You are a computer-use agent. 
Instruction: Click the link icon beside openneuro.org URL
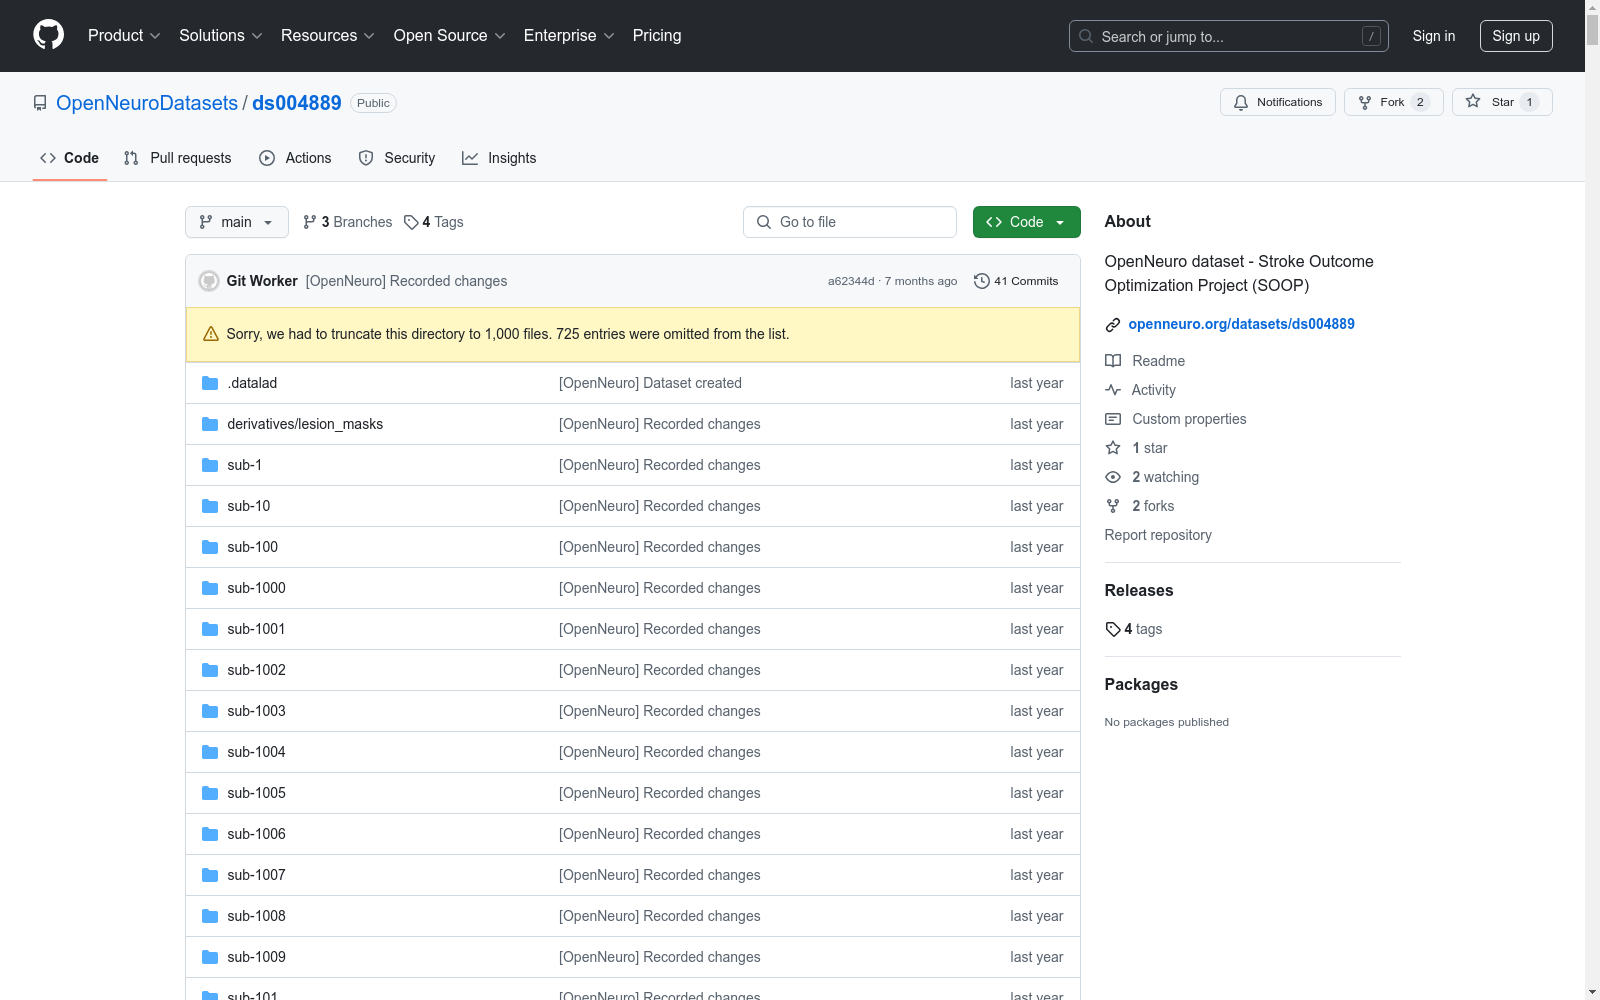(1113, 325)
